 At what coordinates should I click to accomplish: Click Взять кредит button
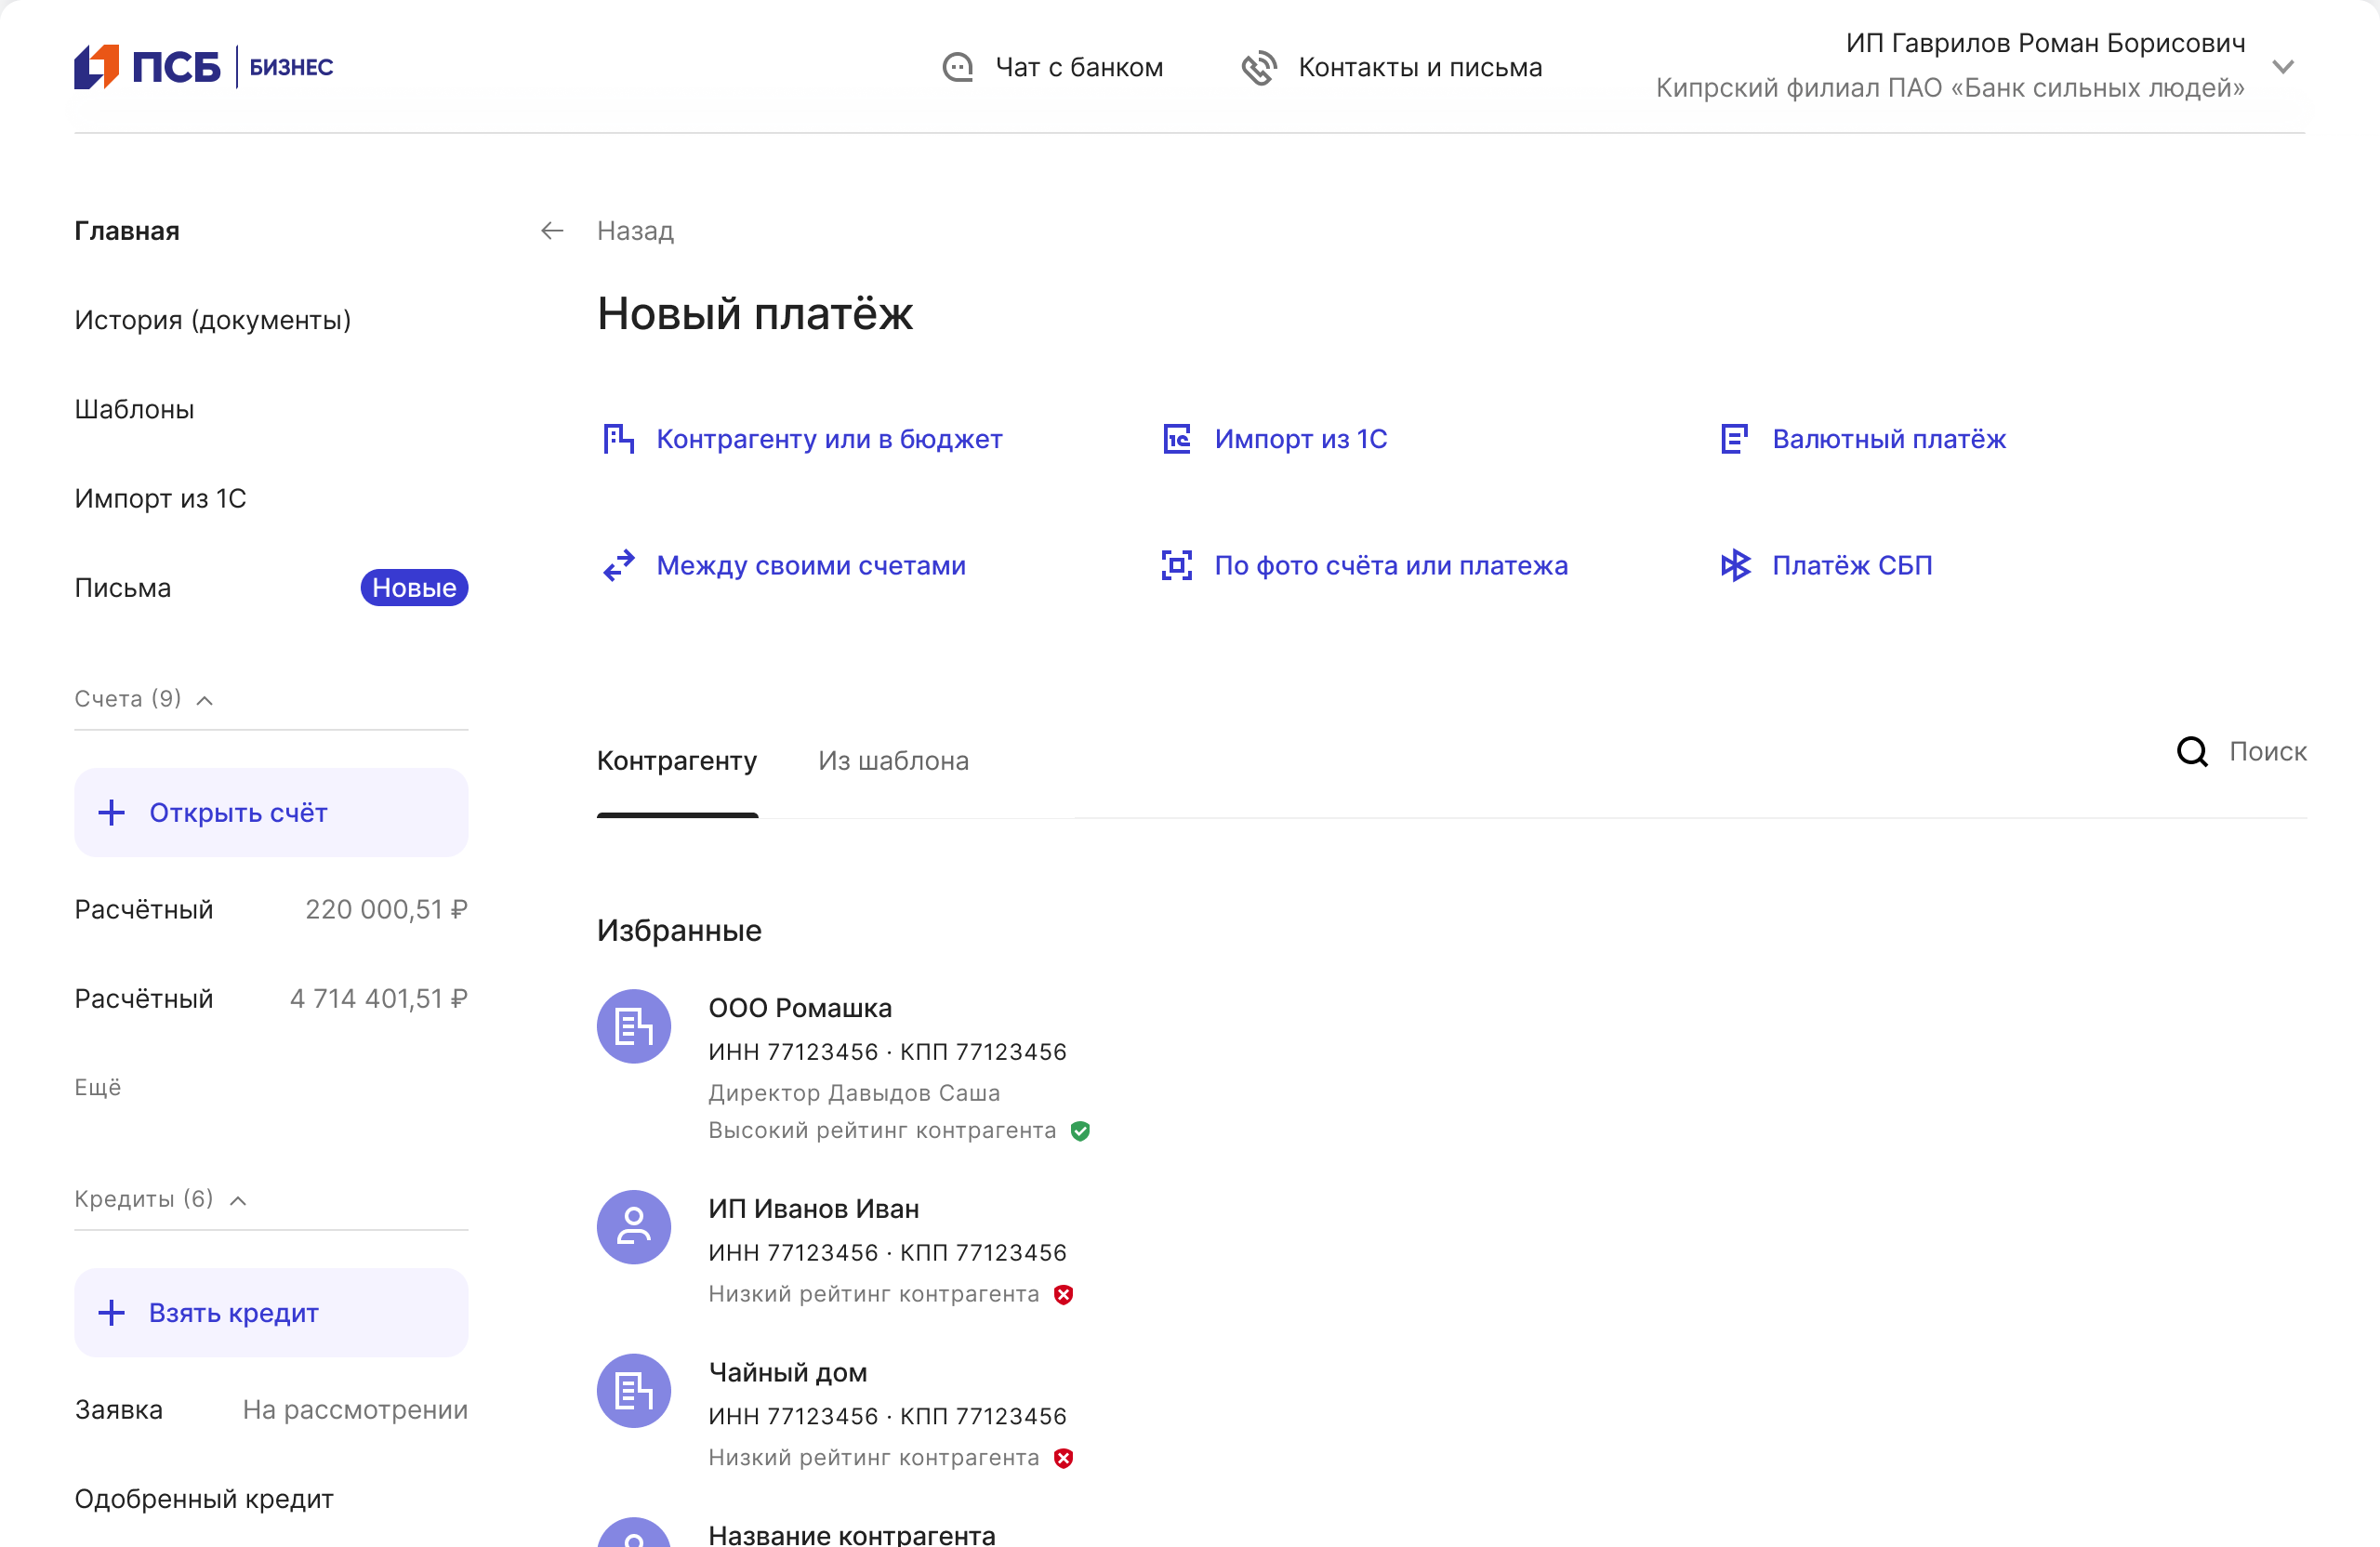(x=271, y=1312)
